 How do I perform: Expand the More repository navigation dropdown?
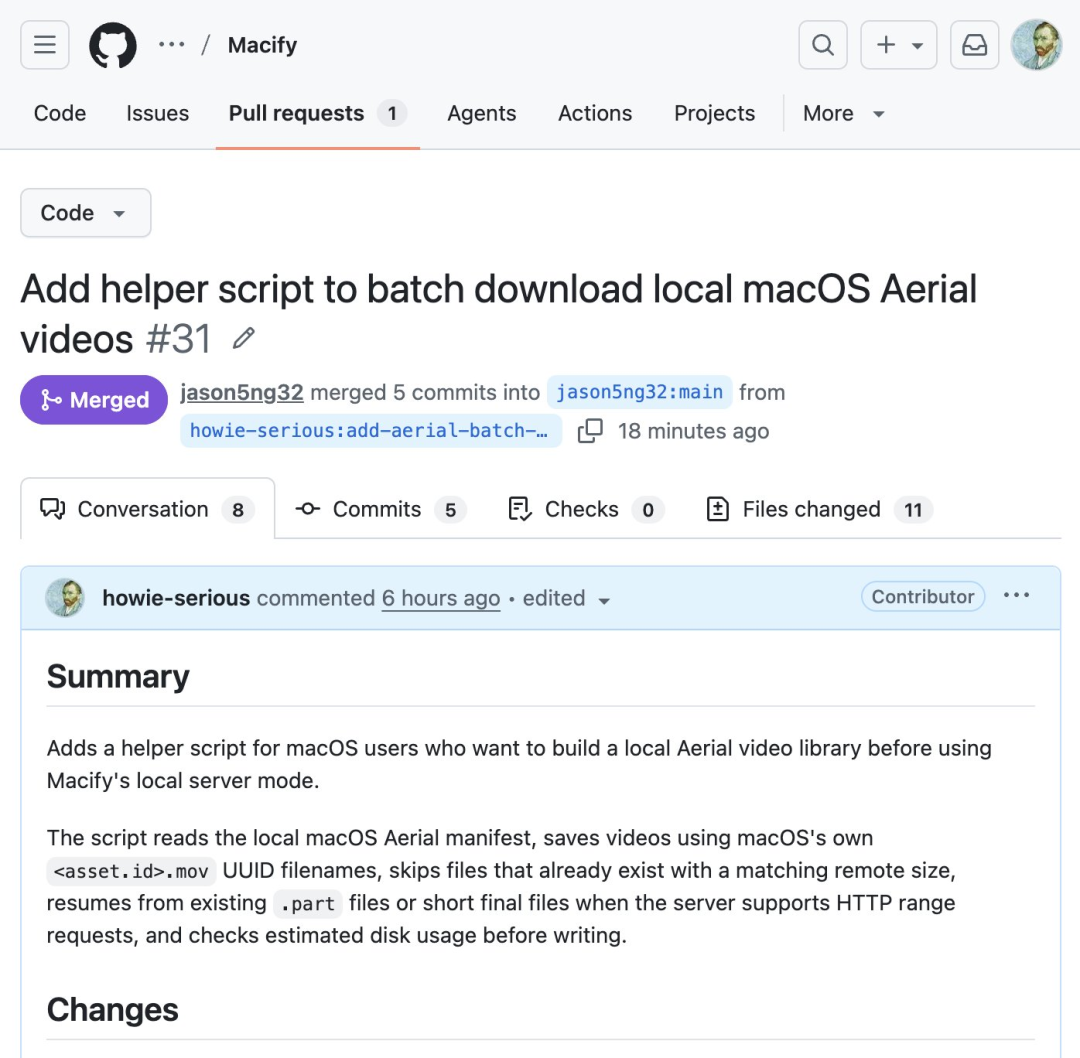tap(843, 113)
